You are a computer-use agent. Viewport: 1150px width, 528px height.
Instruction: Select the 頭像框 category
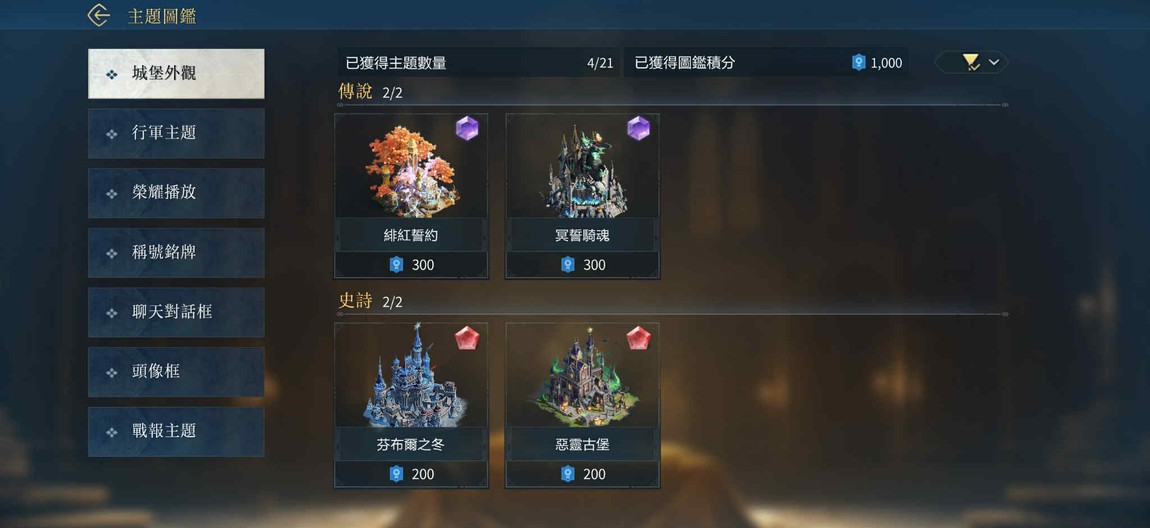point(176,372)
